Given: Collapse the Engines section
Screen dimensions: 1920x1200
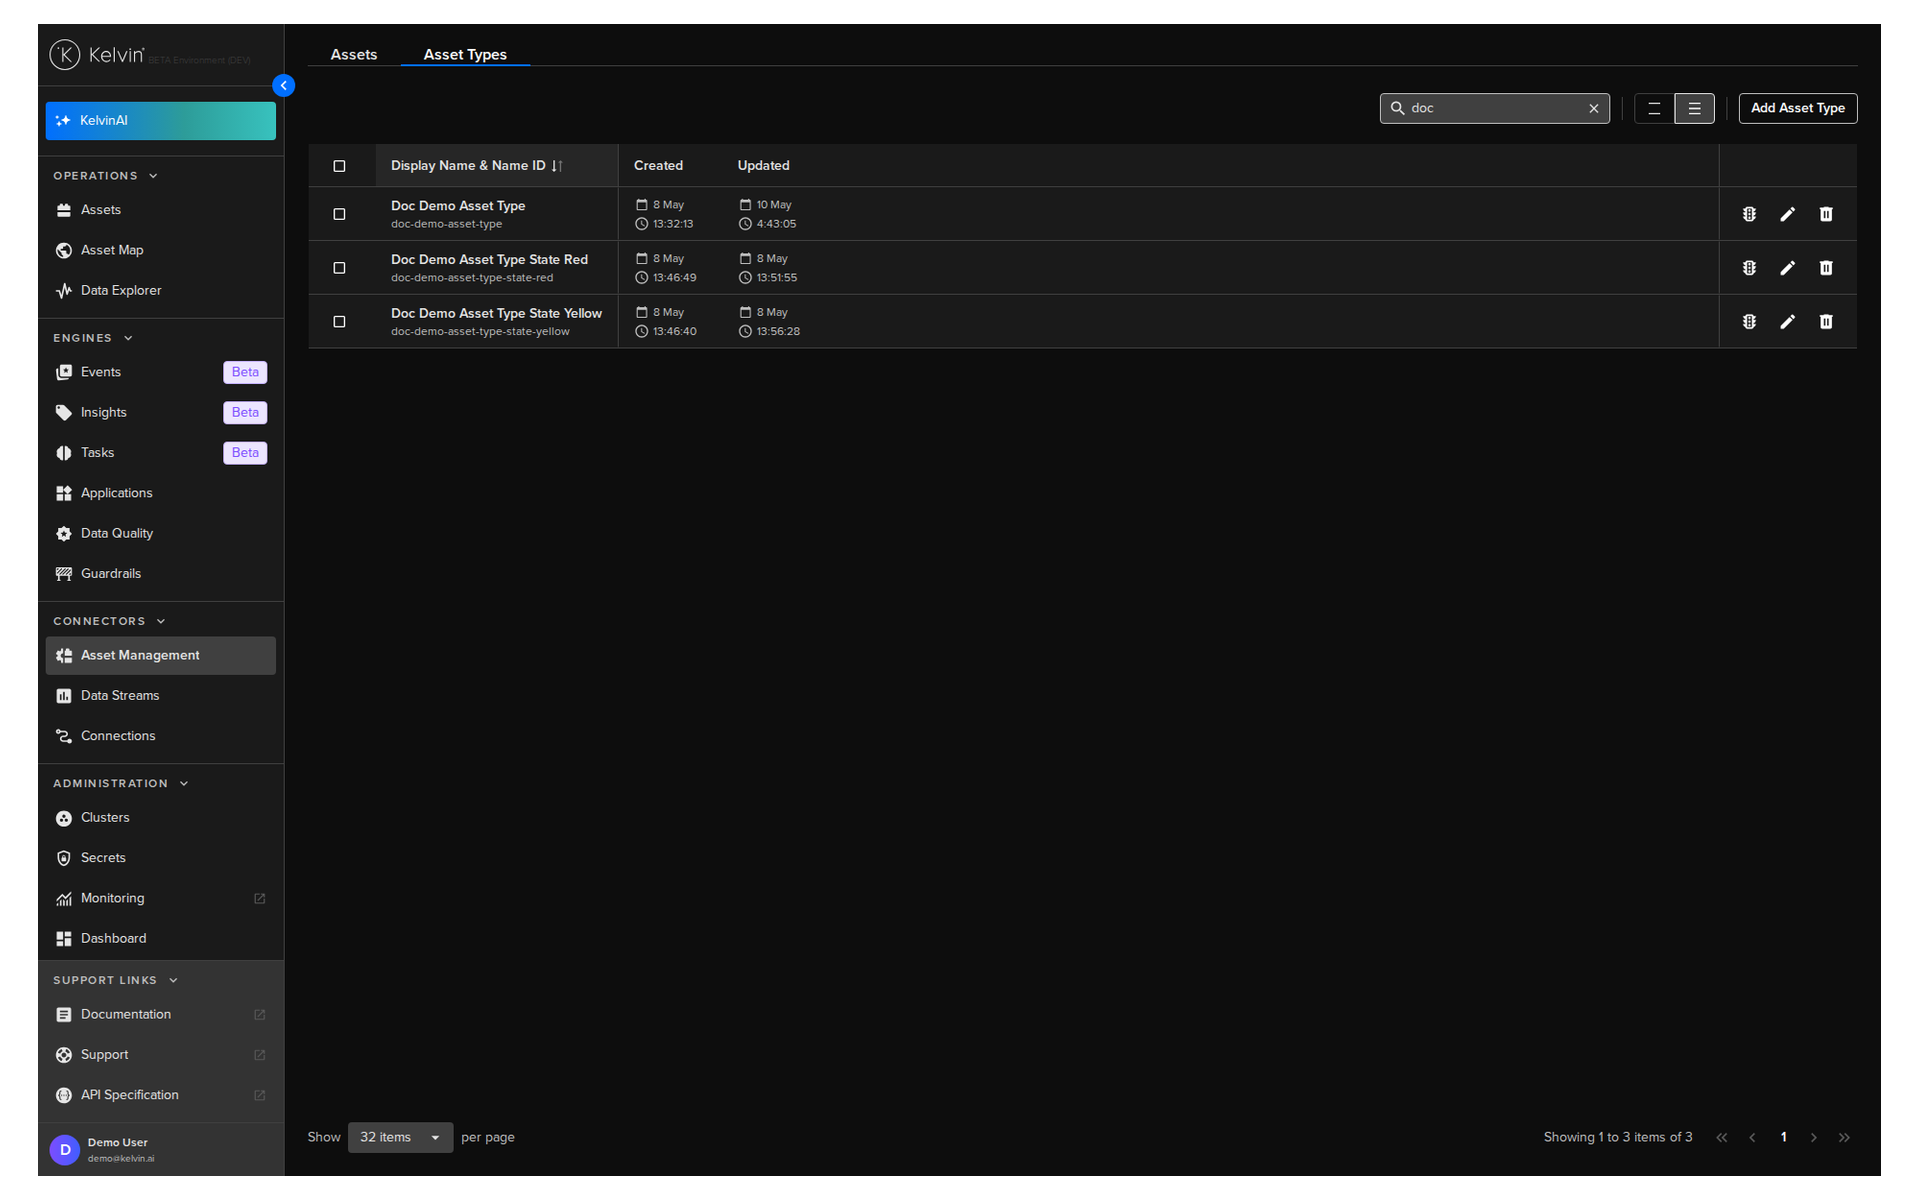Looking at the screenshot, I should tap(93, 338).
